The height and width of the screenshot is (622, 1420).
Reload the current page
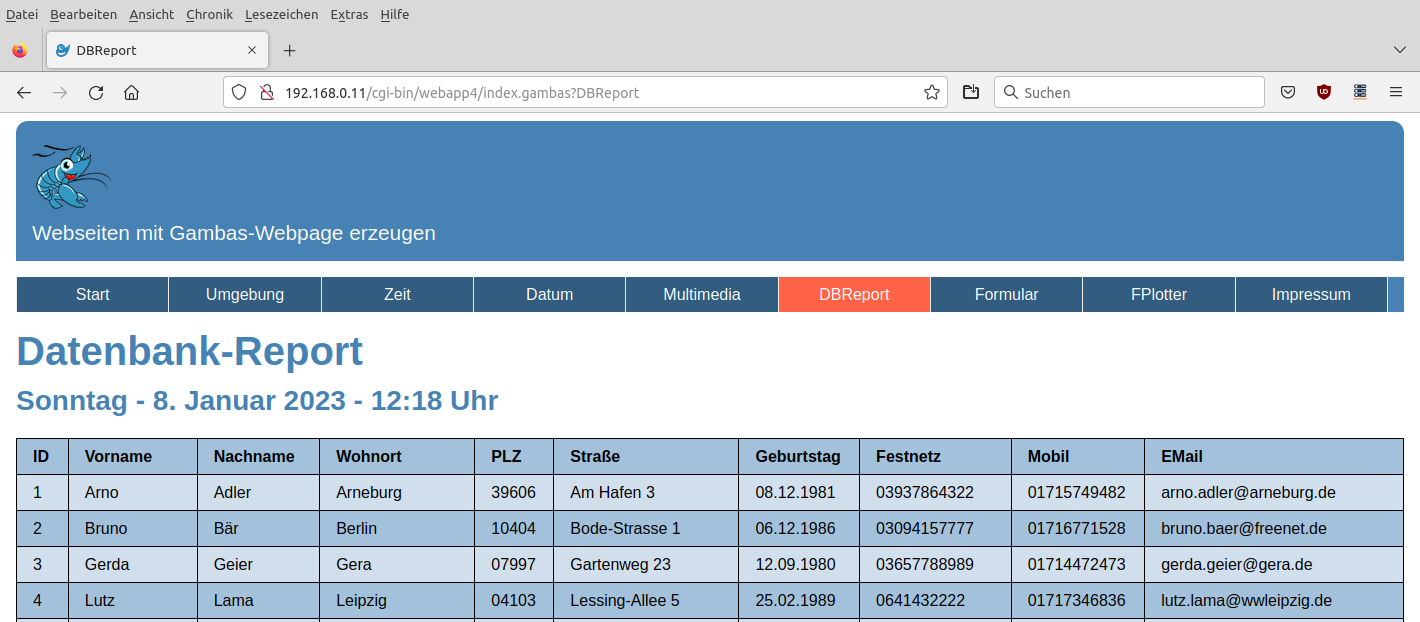coord(96,93)
